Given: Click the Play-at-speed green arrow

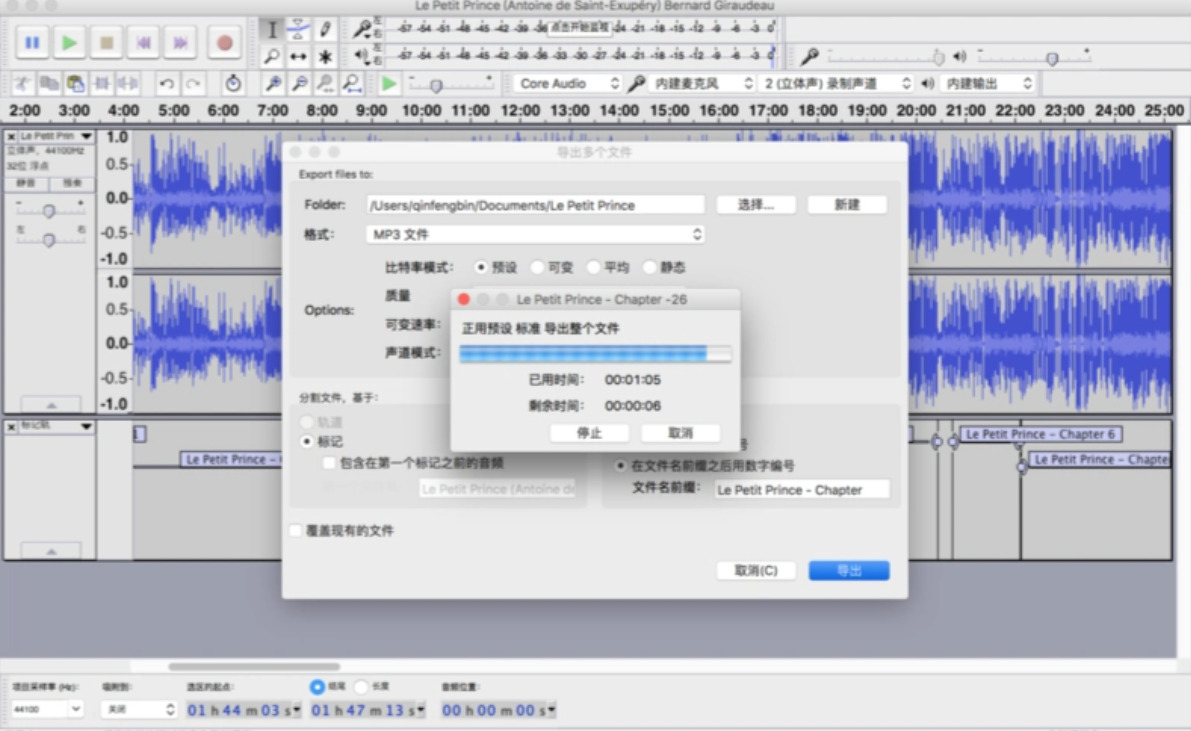Looking at the screenshot, I should 389,84.
